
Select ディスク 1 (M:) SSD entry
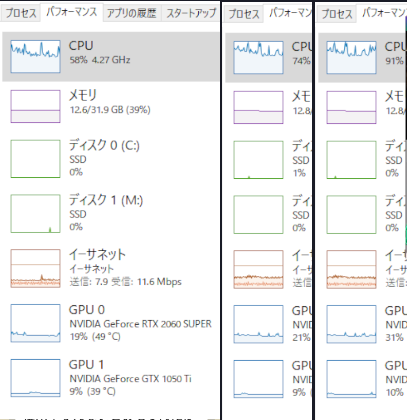111,213
